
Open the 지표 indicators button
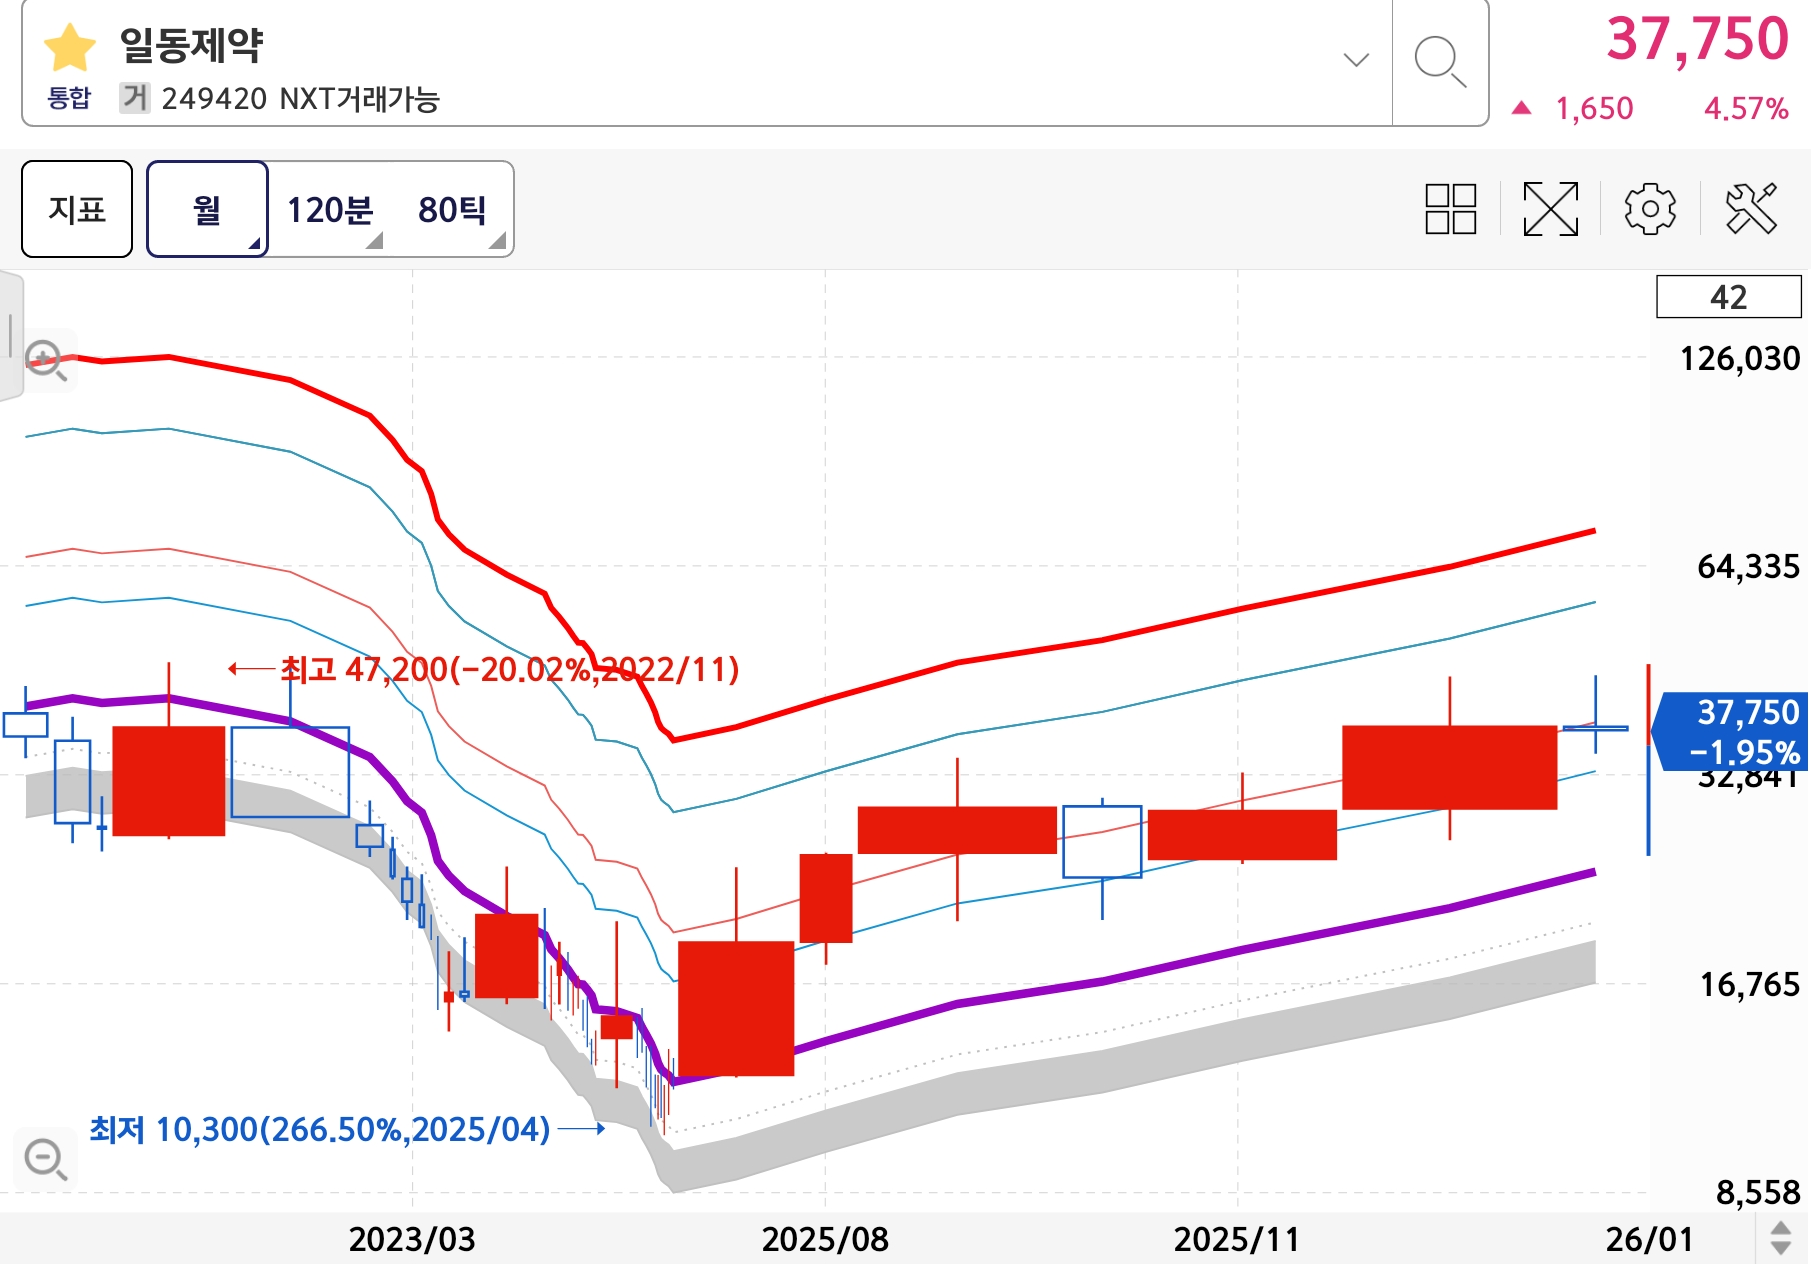tap(77, 209)
